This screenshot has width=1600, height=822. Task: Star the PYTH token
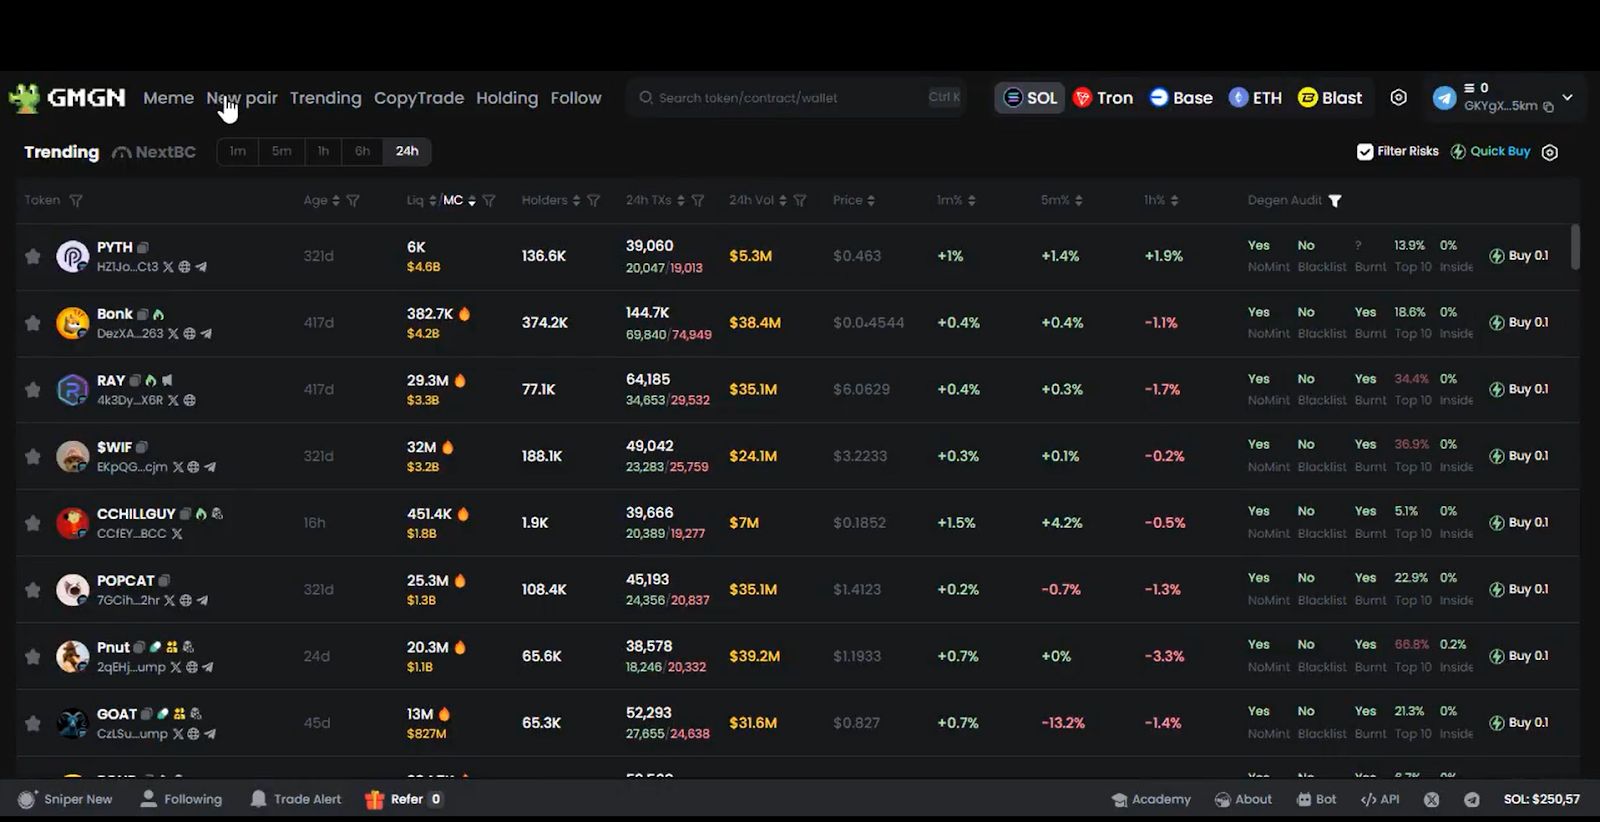33,256
